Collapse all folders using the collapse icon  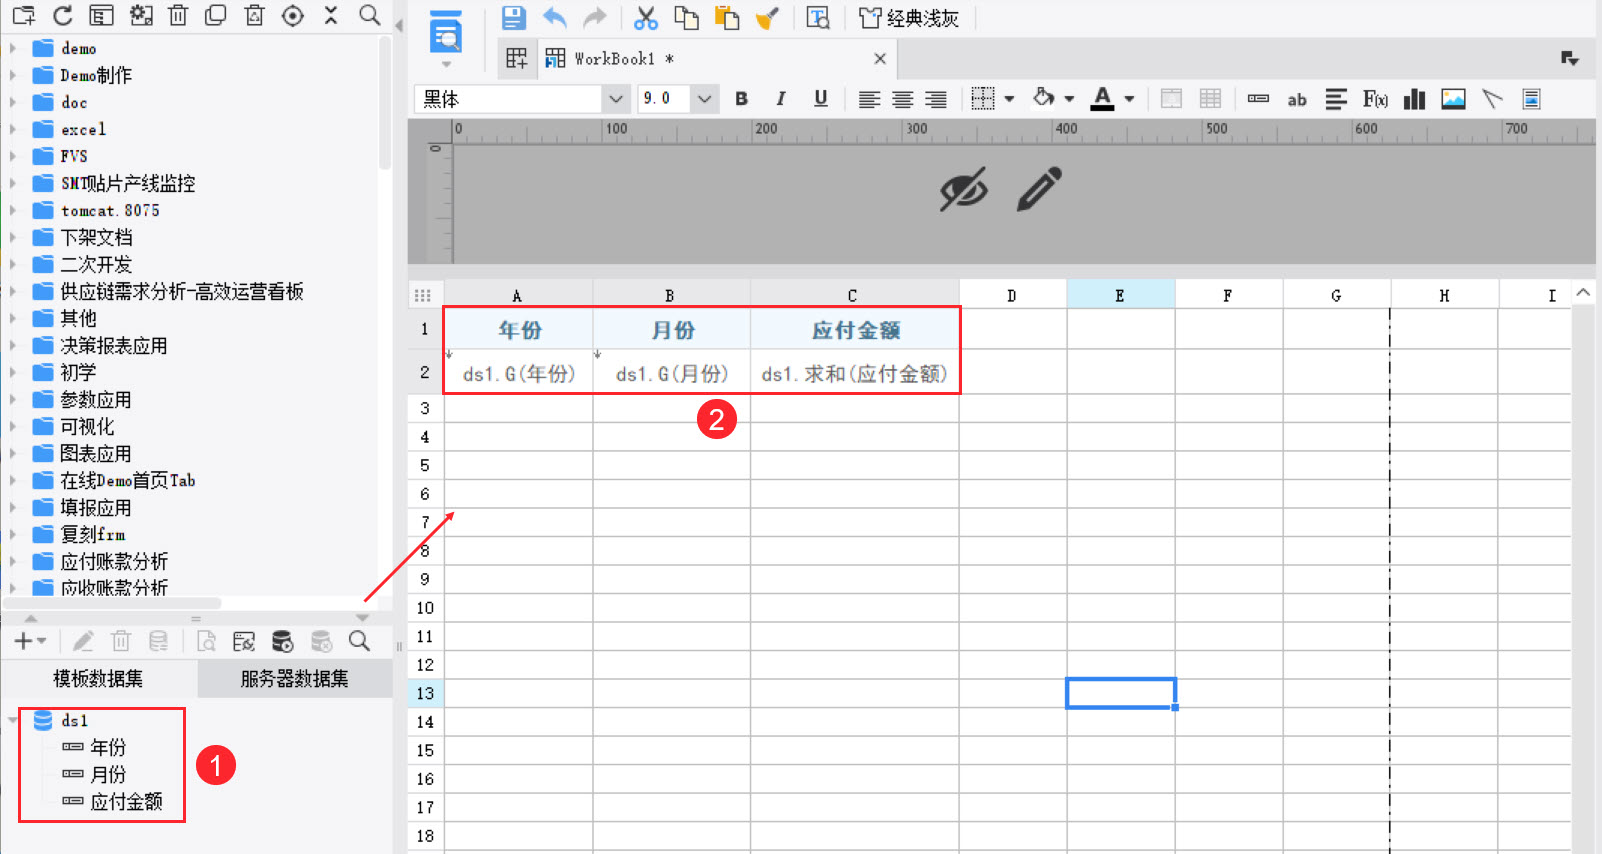click(x=331, y=15)
